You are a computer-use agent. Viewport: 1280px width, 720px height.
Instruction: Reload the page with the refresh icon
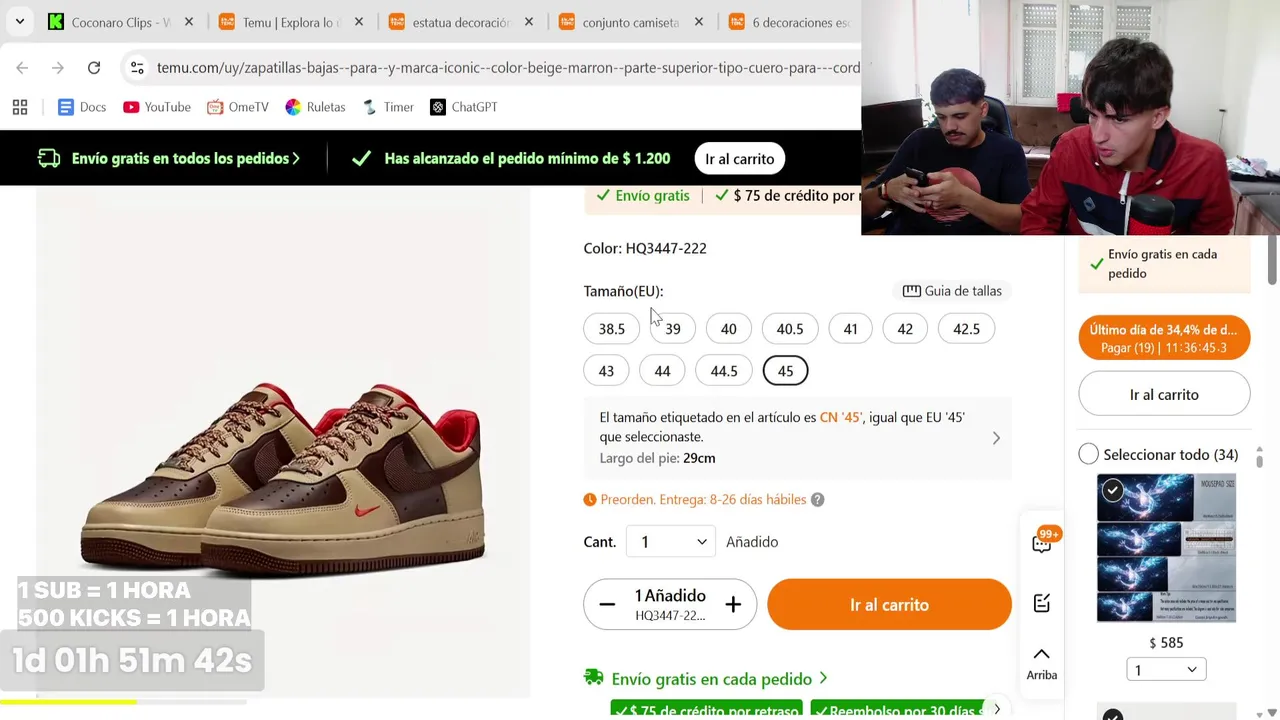coord(94,68)
